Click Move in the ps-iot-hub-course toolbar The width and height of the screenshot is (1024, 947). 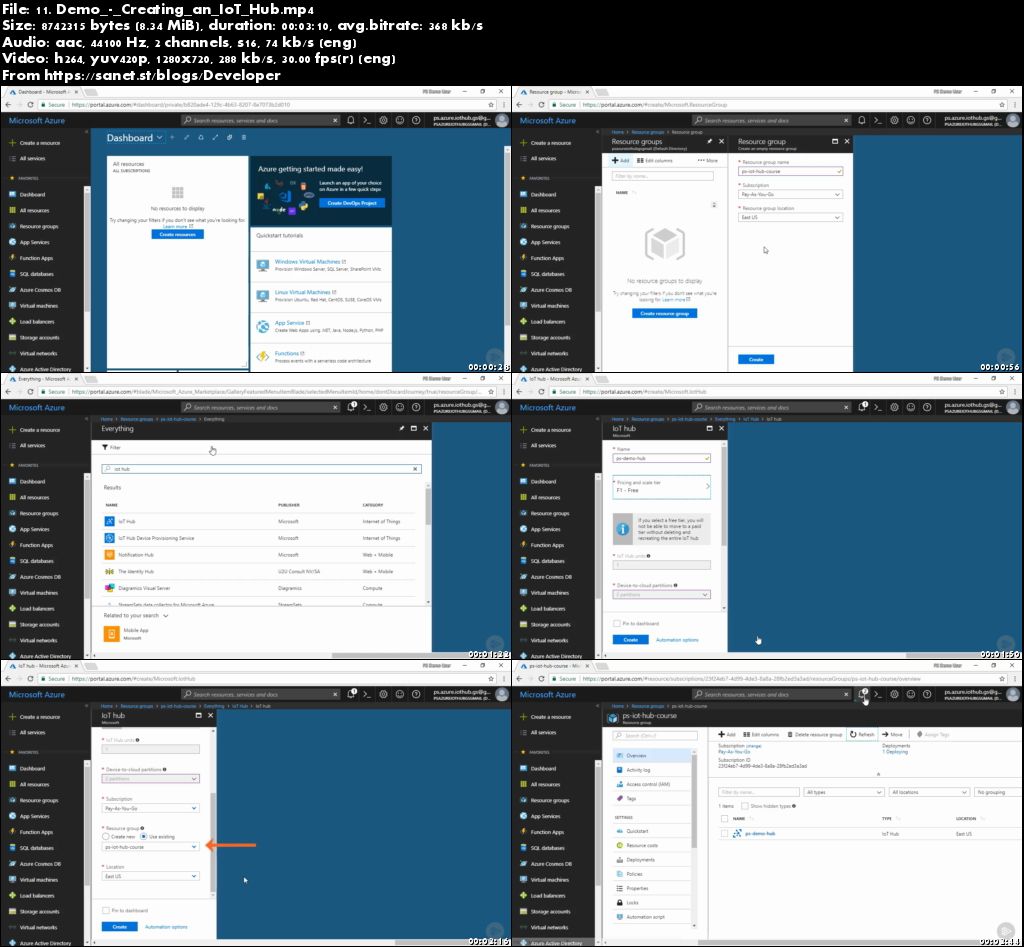tap(893, 735)
